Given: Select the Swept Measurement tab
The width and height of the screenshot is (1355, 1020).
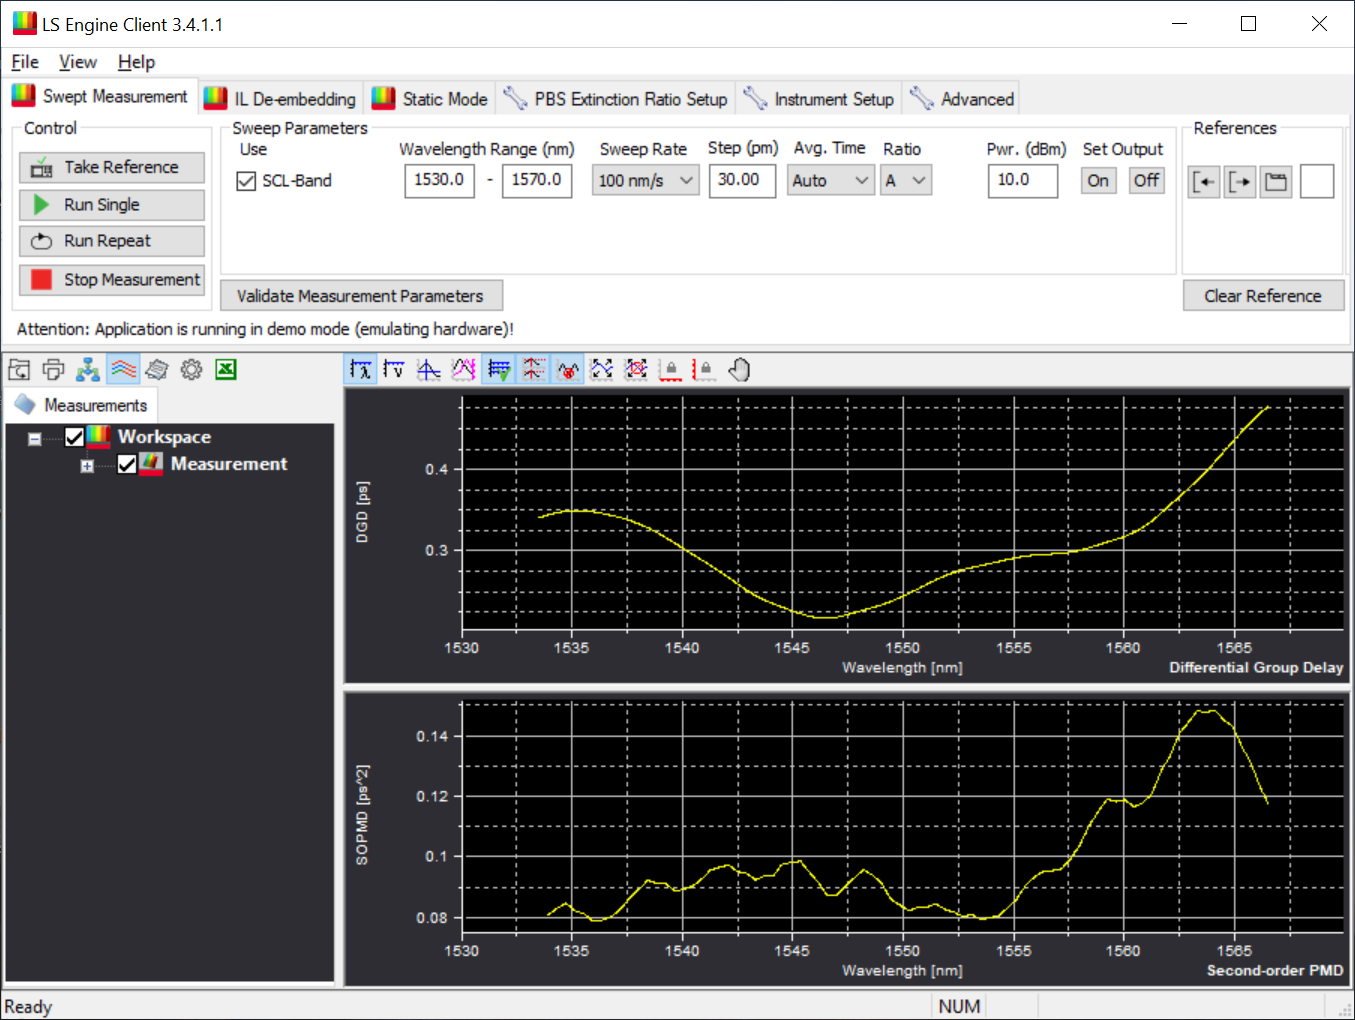Looking at the screenshot, I should pos(99,96).
